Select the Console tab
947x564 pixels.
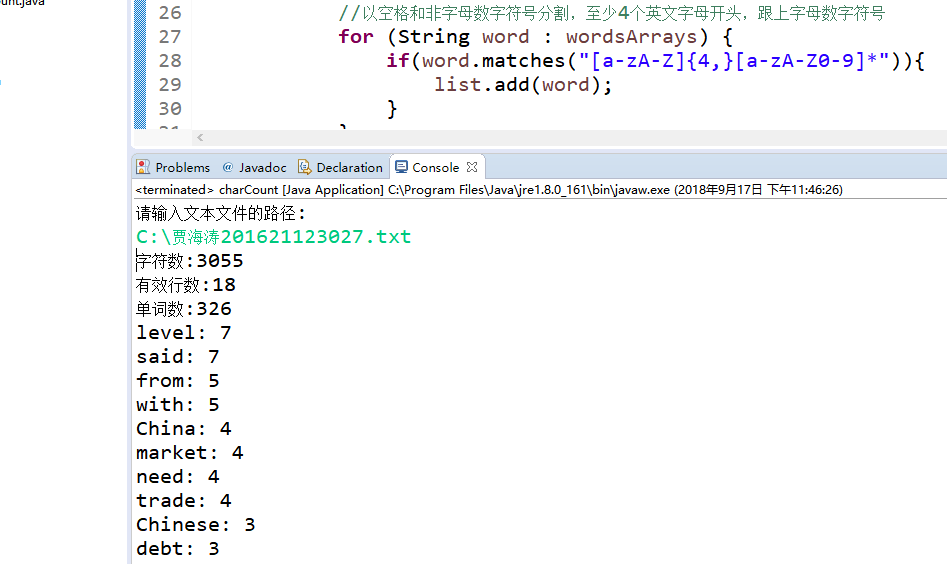435,167
